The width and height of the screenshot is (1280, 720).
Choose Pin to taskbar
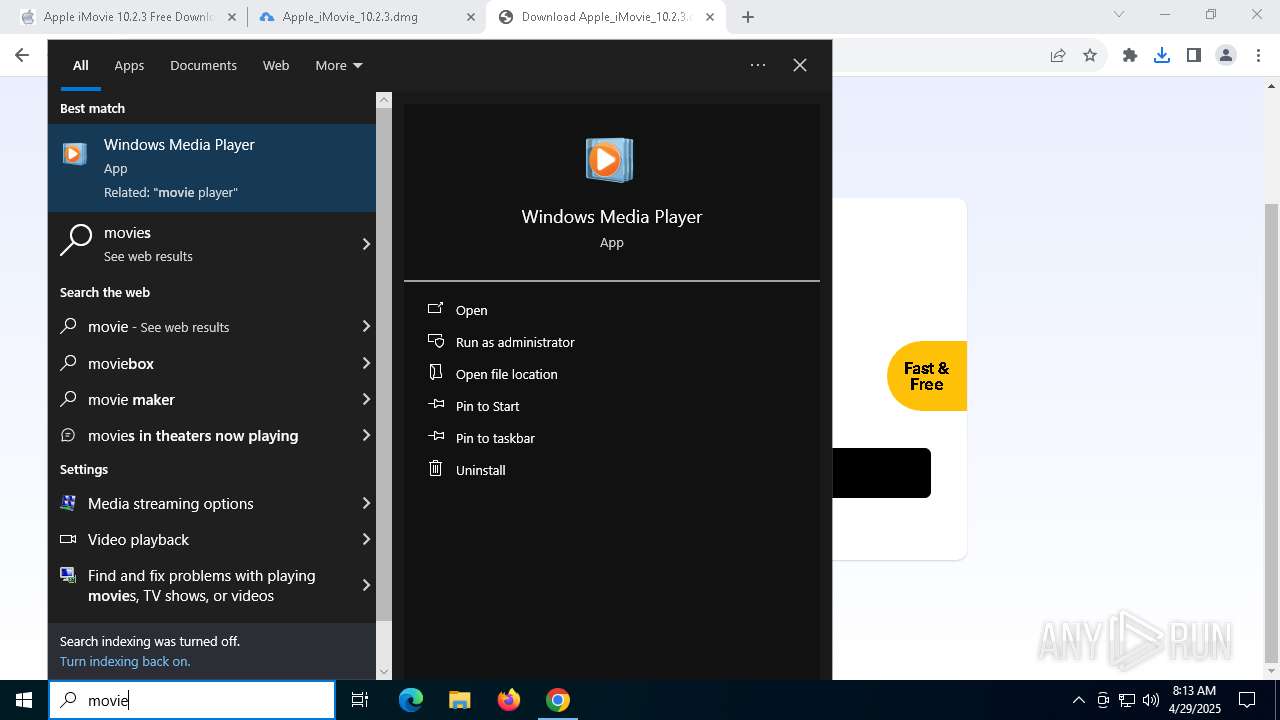click(x=495, y=438)
